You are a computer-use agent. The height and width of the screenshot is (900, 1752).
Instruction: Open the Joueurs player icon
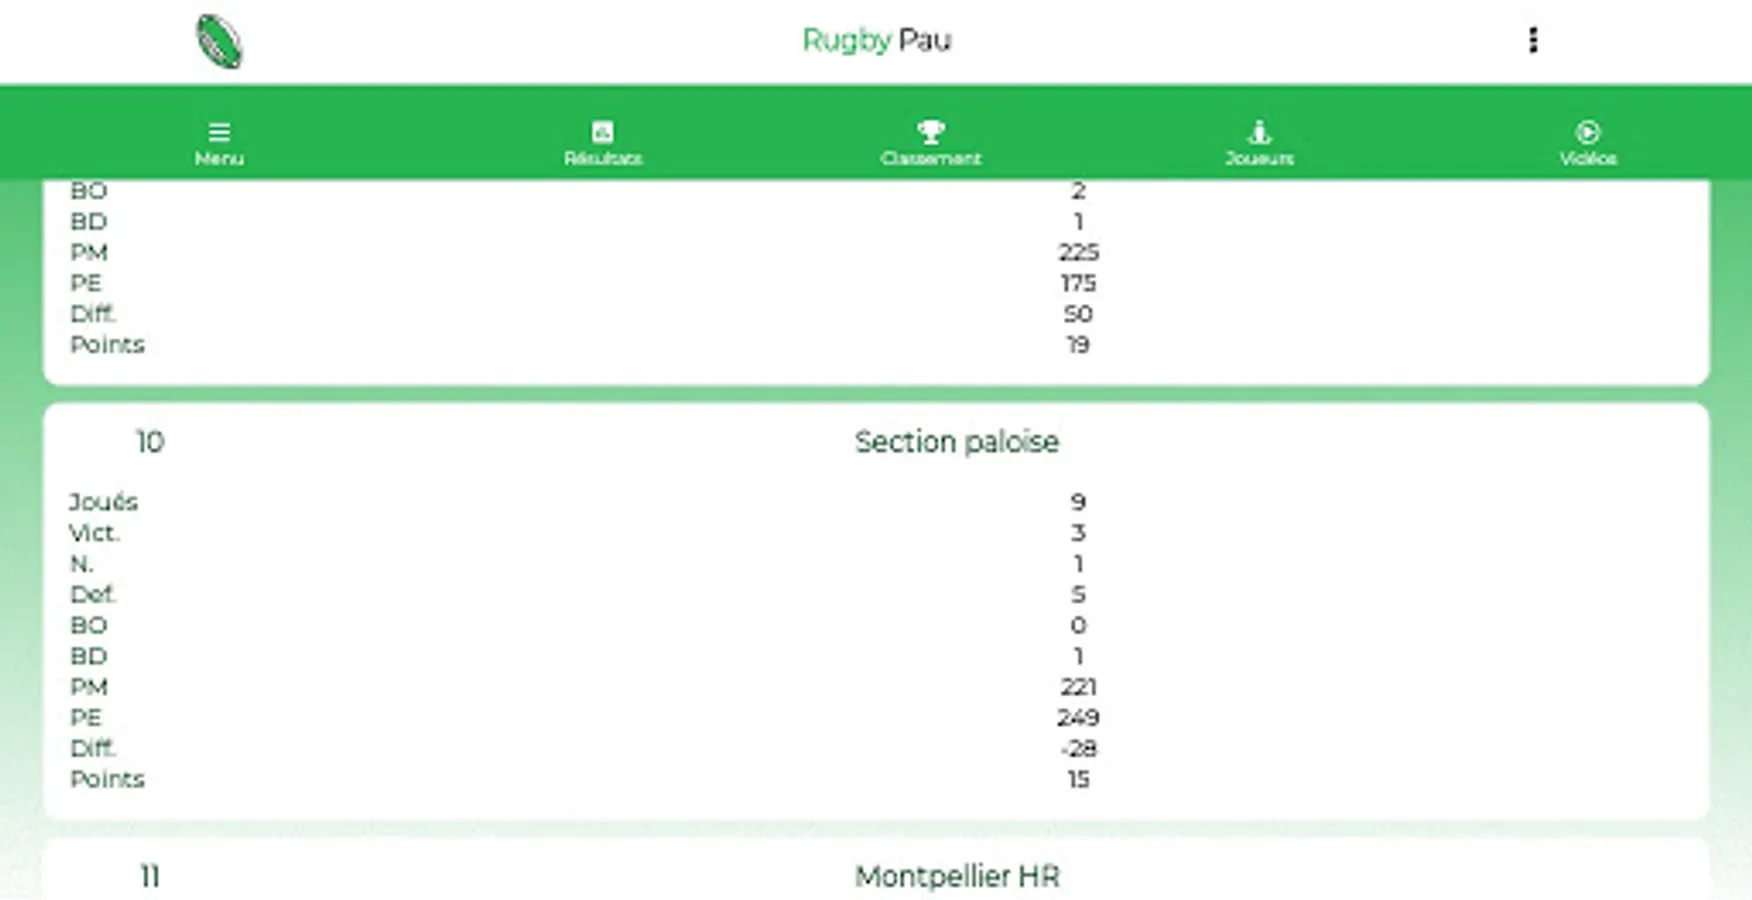[x=1259, y=132]
